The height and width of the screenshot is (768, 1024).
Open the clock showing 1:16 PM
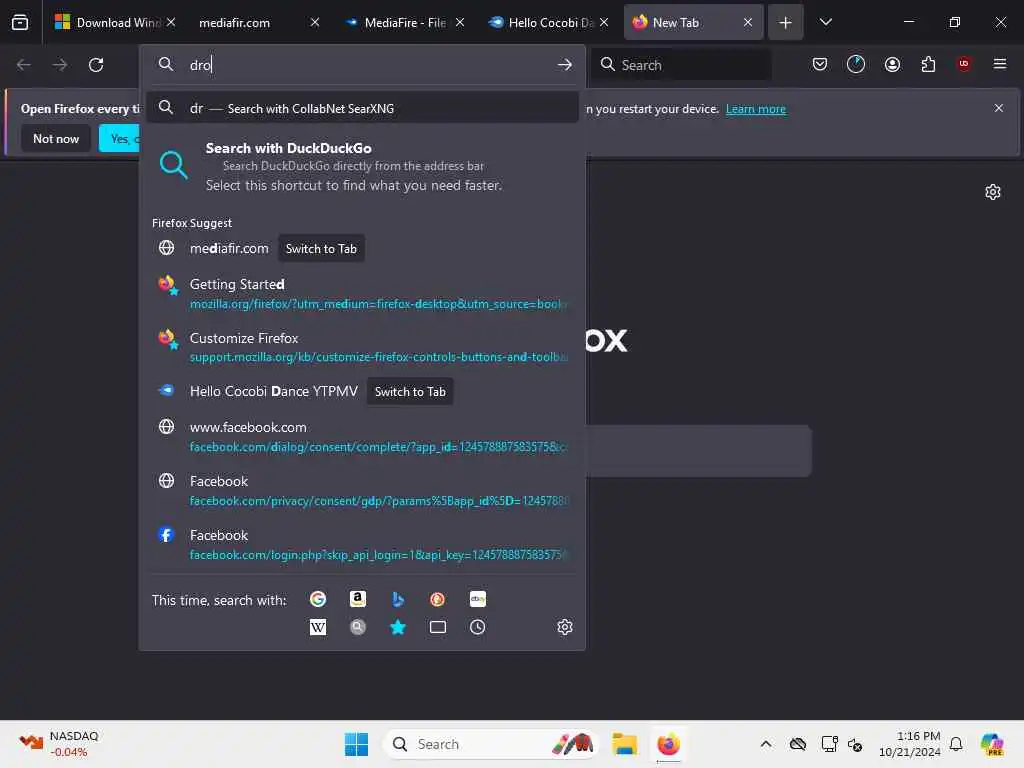point(909,744)
